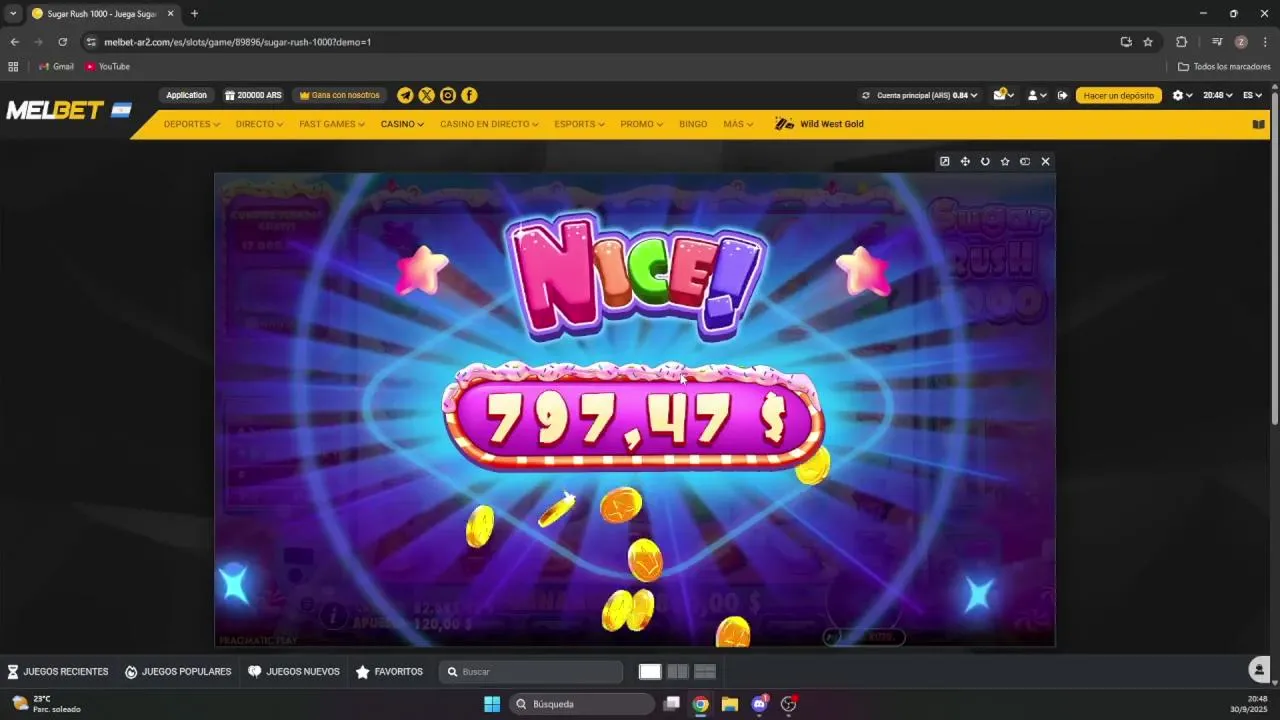Image resolution: width=1280 pixels, height=720 pixels.
Task: Open settings gear dropdown
Action: (1182, 95)
